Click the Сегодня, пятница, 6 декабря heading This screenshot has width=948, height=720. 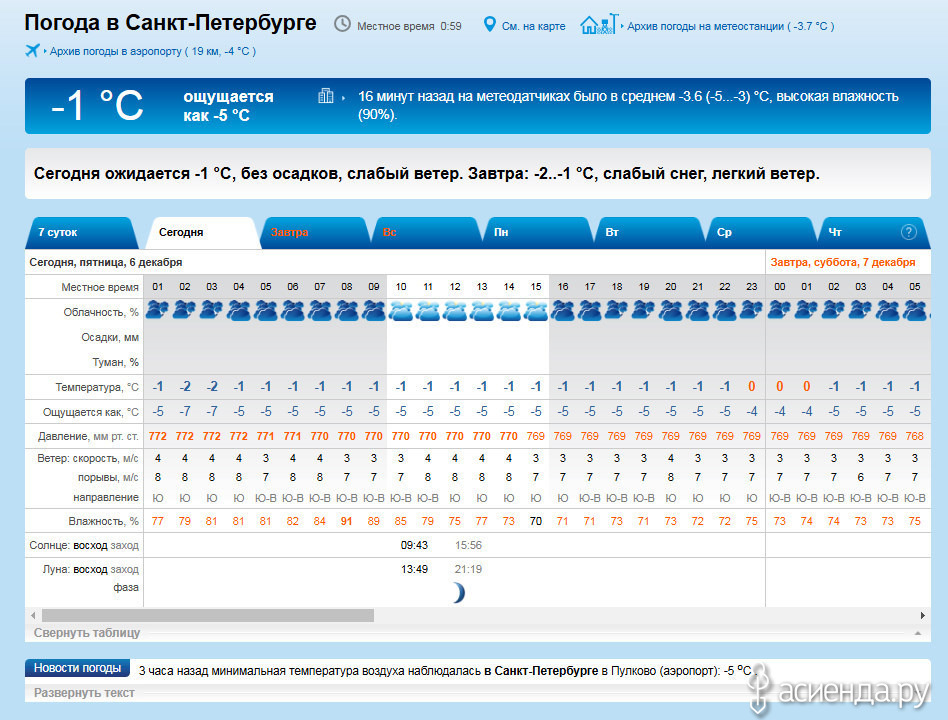[x=106, y=262]
